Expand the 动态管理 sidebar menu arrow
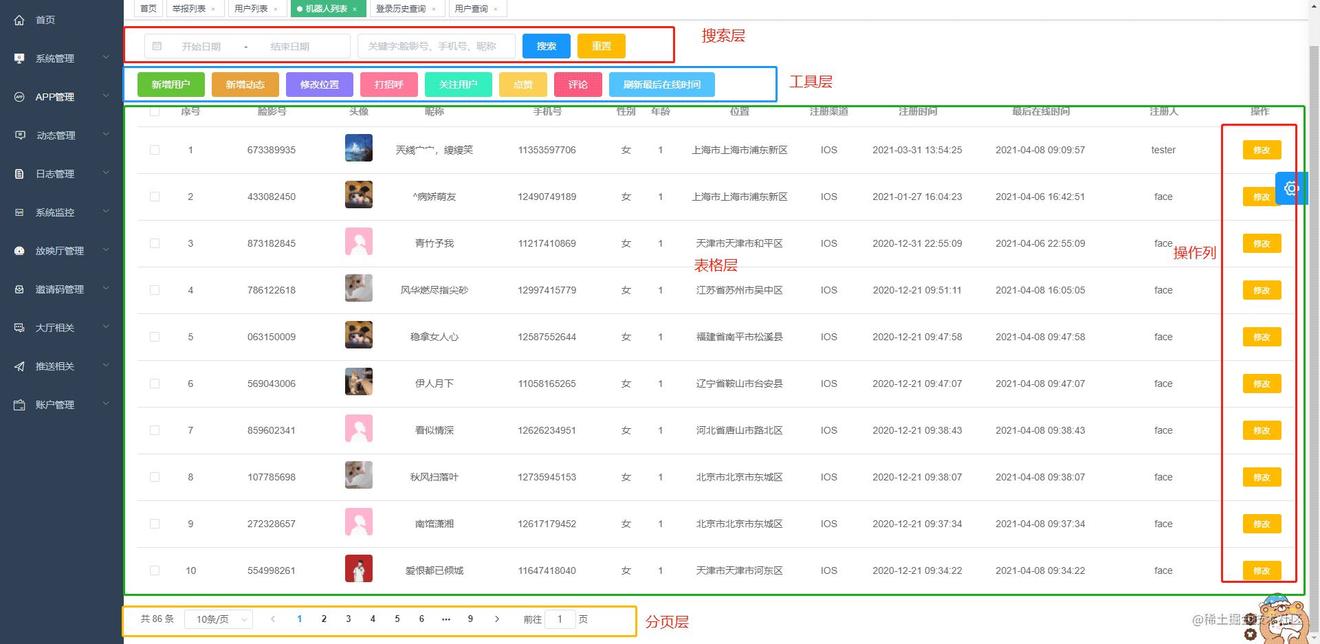Viewport: 1320px width, 644px height. point(106,135)
